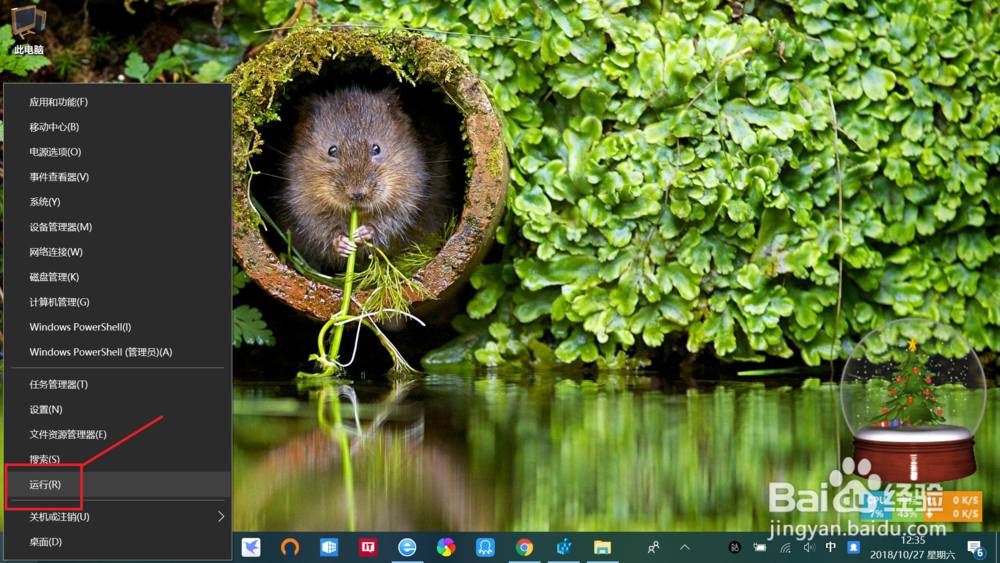Open the People icon on taskbar
This screenshot has height=563, width=1000.
tap(653, 547)
